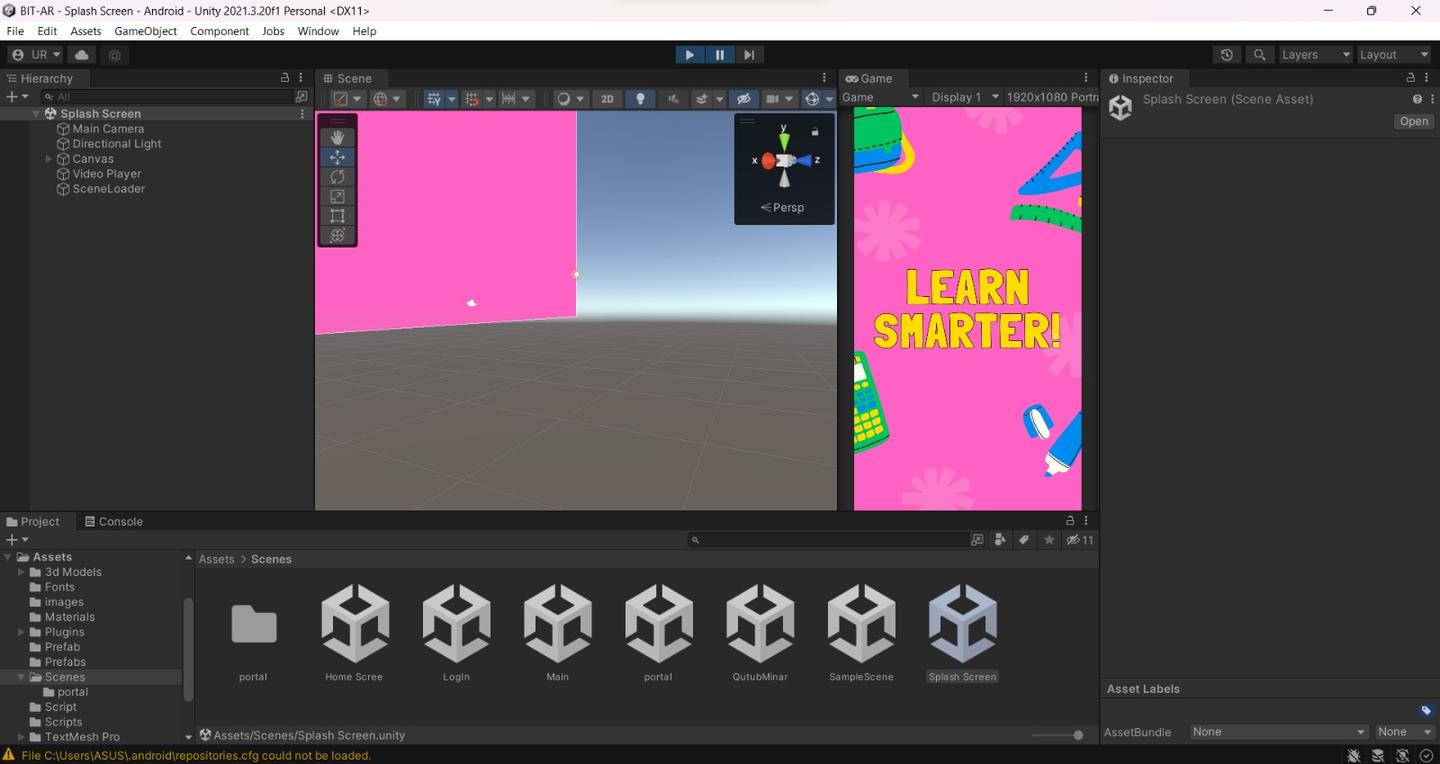Viewport: 1440px width, 764px height.
Task: Open Scene view three-dot options menu
Action: [824, 78]
